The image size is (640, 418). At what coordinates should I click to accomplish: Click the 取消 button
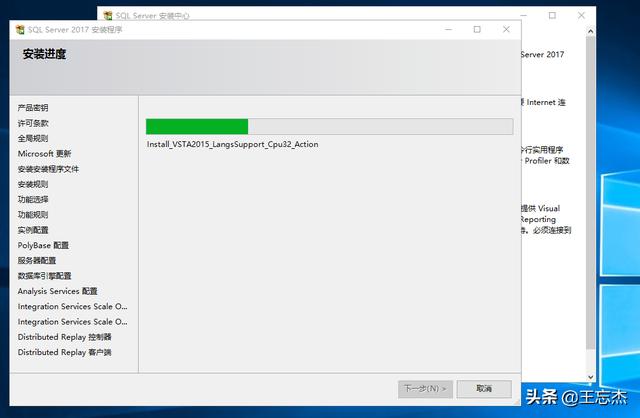tap(484, 389)
